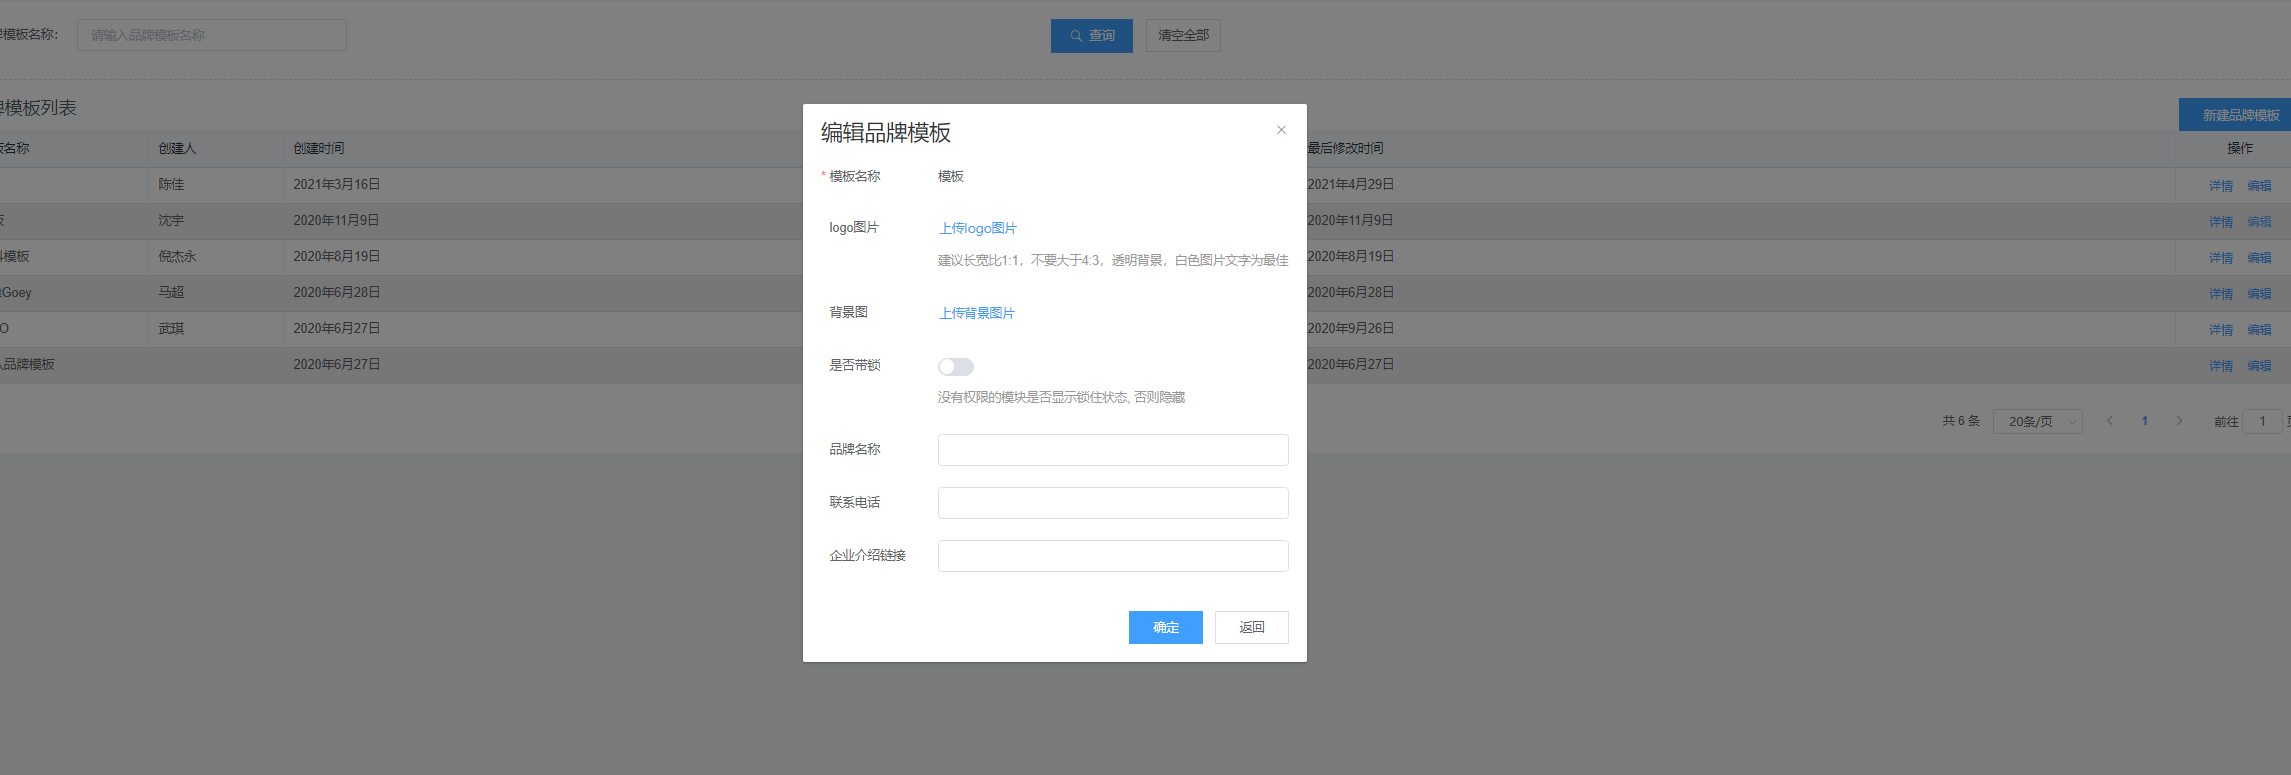Click the 上传logo图片 upload link
2291x775 pixels.
click(977, 228)
